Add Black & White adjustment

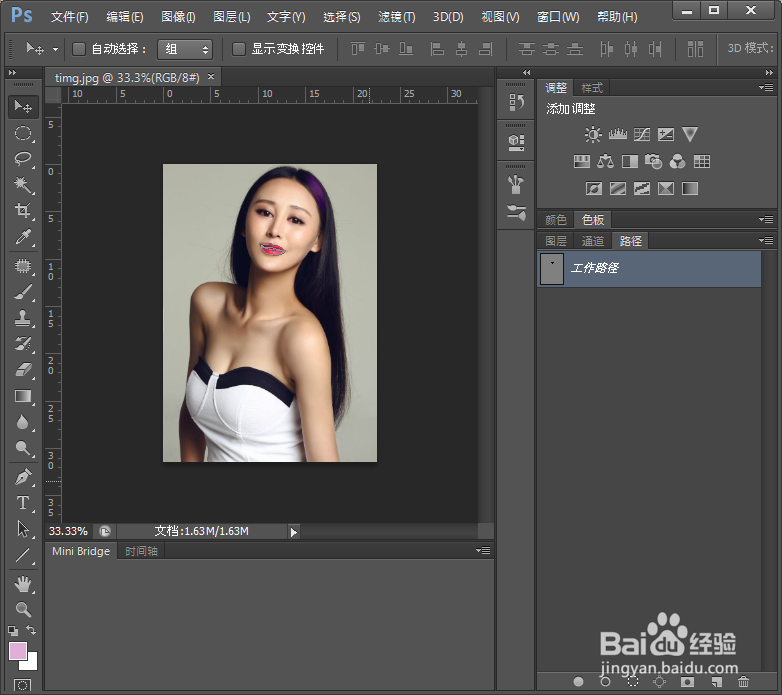629,162
